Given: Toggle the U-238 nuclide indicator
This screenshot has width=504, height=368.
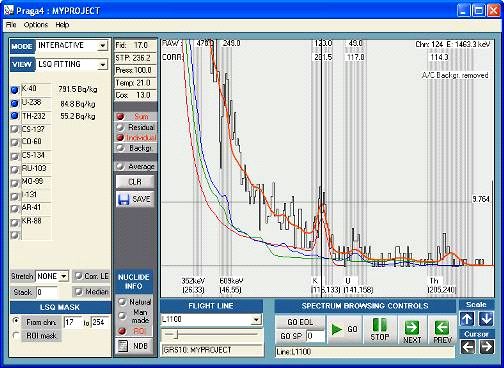Looking at the screenshot, I should pyautogui.click(x=15, y=103).
